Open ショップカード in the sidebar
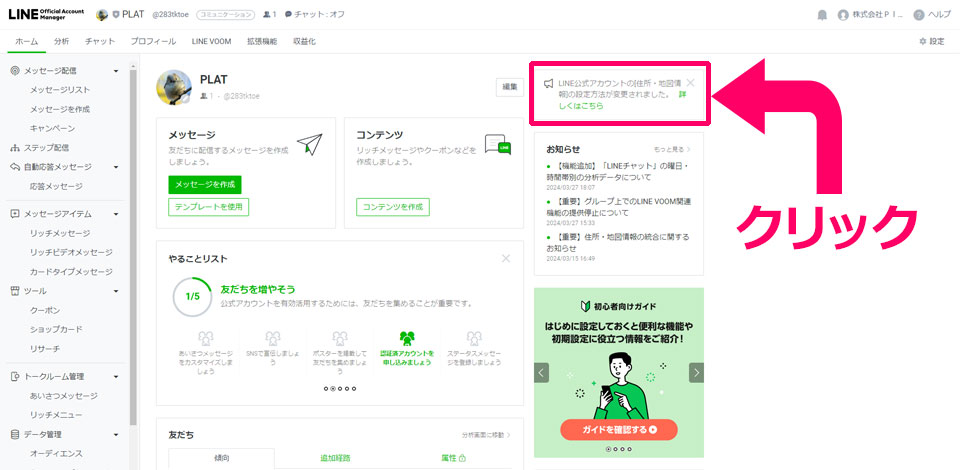 point(56,329)
